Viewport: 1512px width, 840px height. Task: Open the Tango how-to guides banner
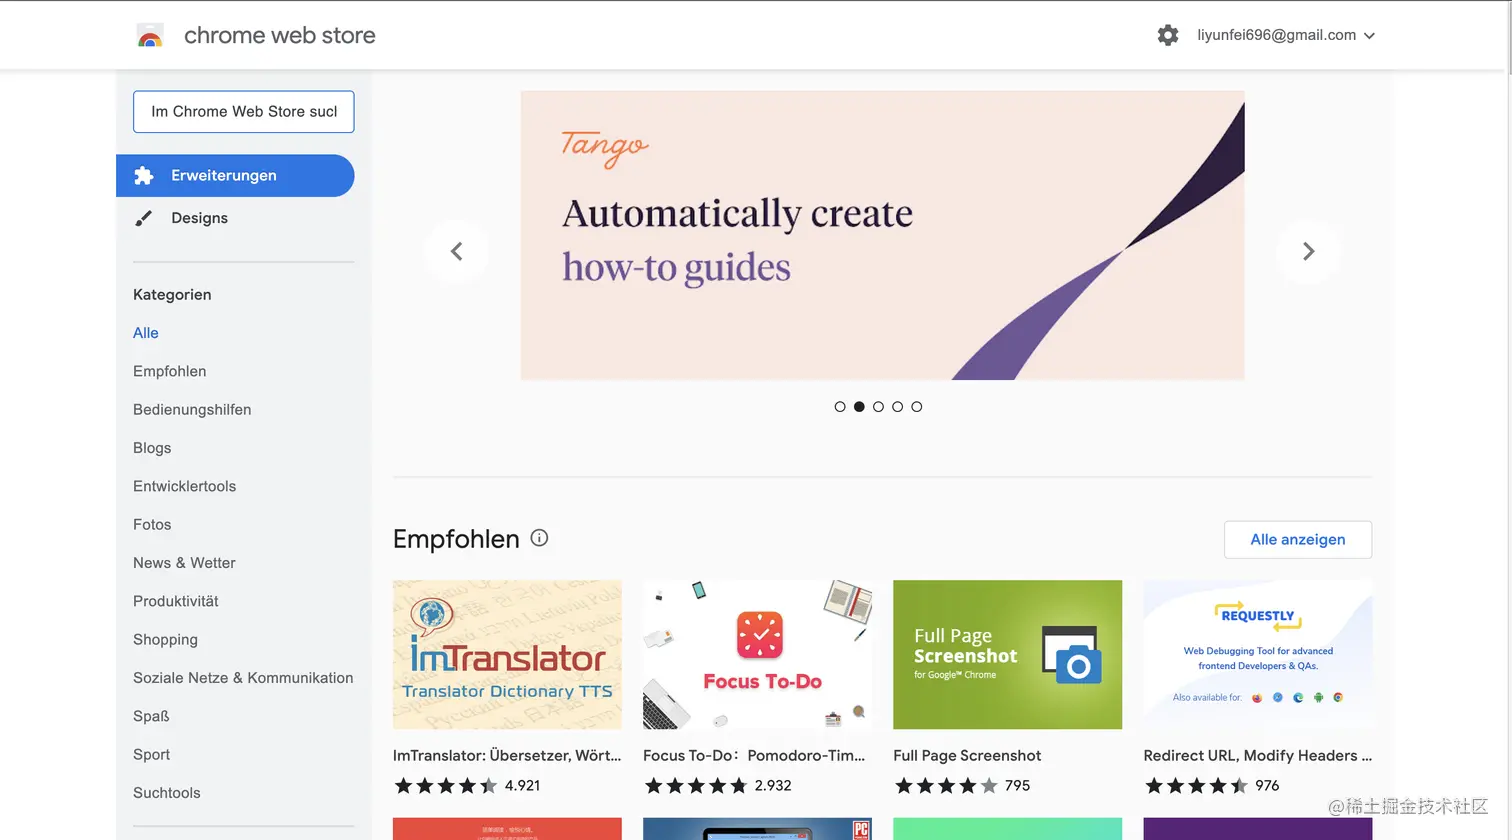(883, 235)
